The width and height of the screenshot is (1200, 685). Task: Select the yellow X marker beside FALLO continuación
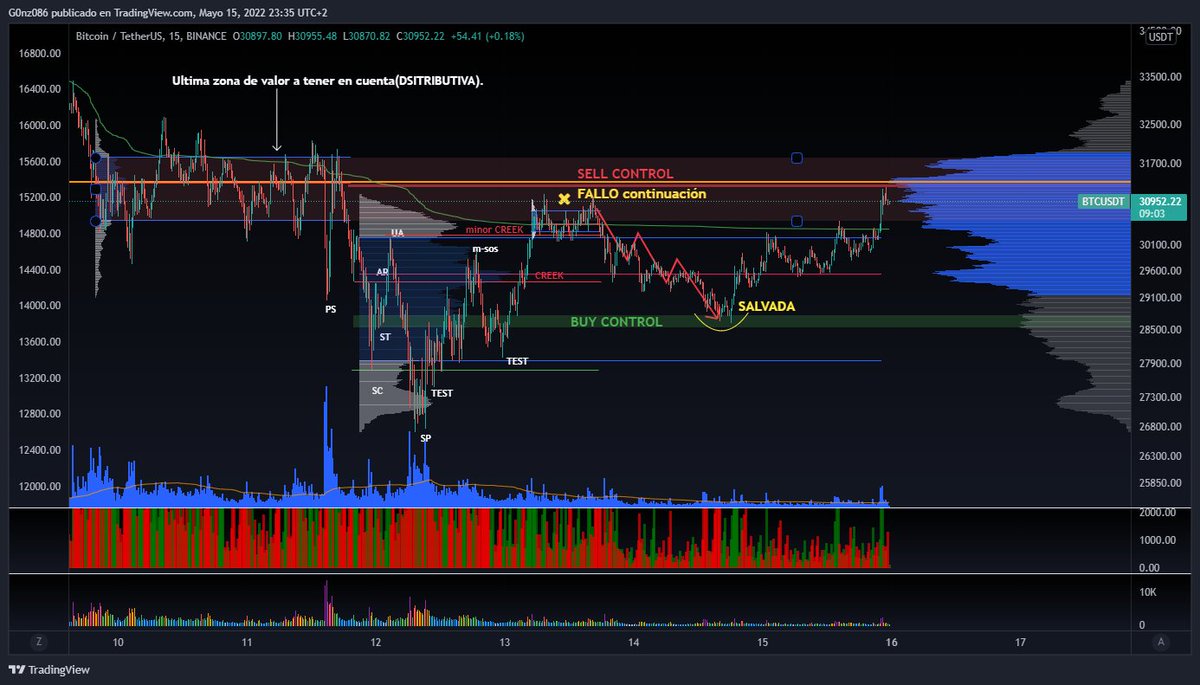click(564, 199)
